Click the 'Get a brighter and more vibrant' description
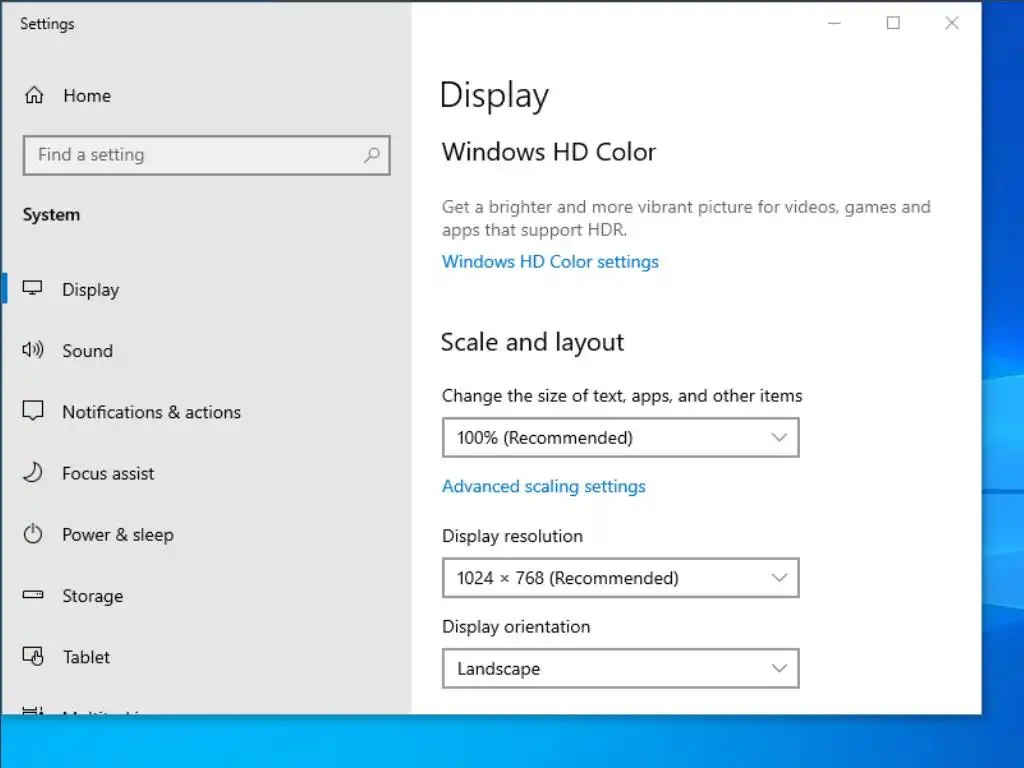 [686, 218]
